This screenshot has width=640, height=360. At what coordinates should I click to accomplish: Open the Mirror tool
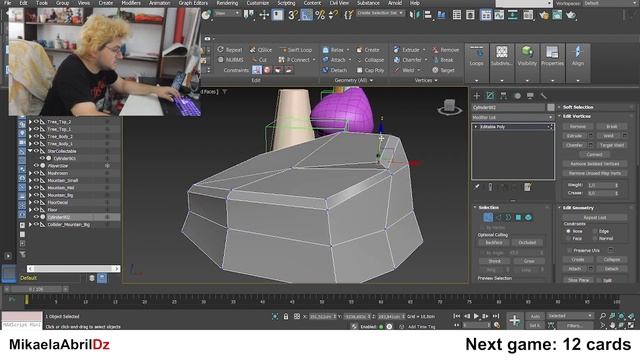coord(415,15)
